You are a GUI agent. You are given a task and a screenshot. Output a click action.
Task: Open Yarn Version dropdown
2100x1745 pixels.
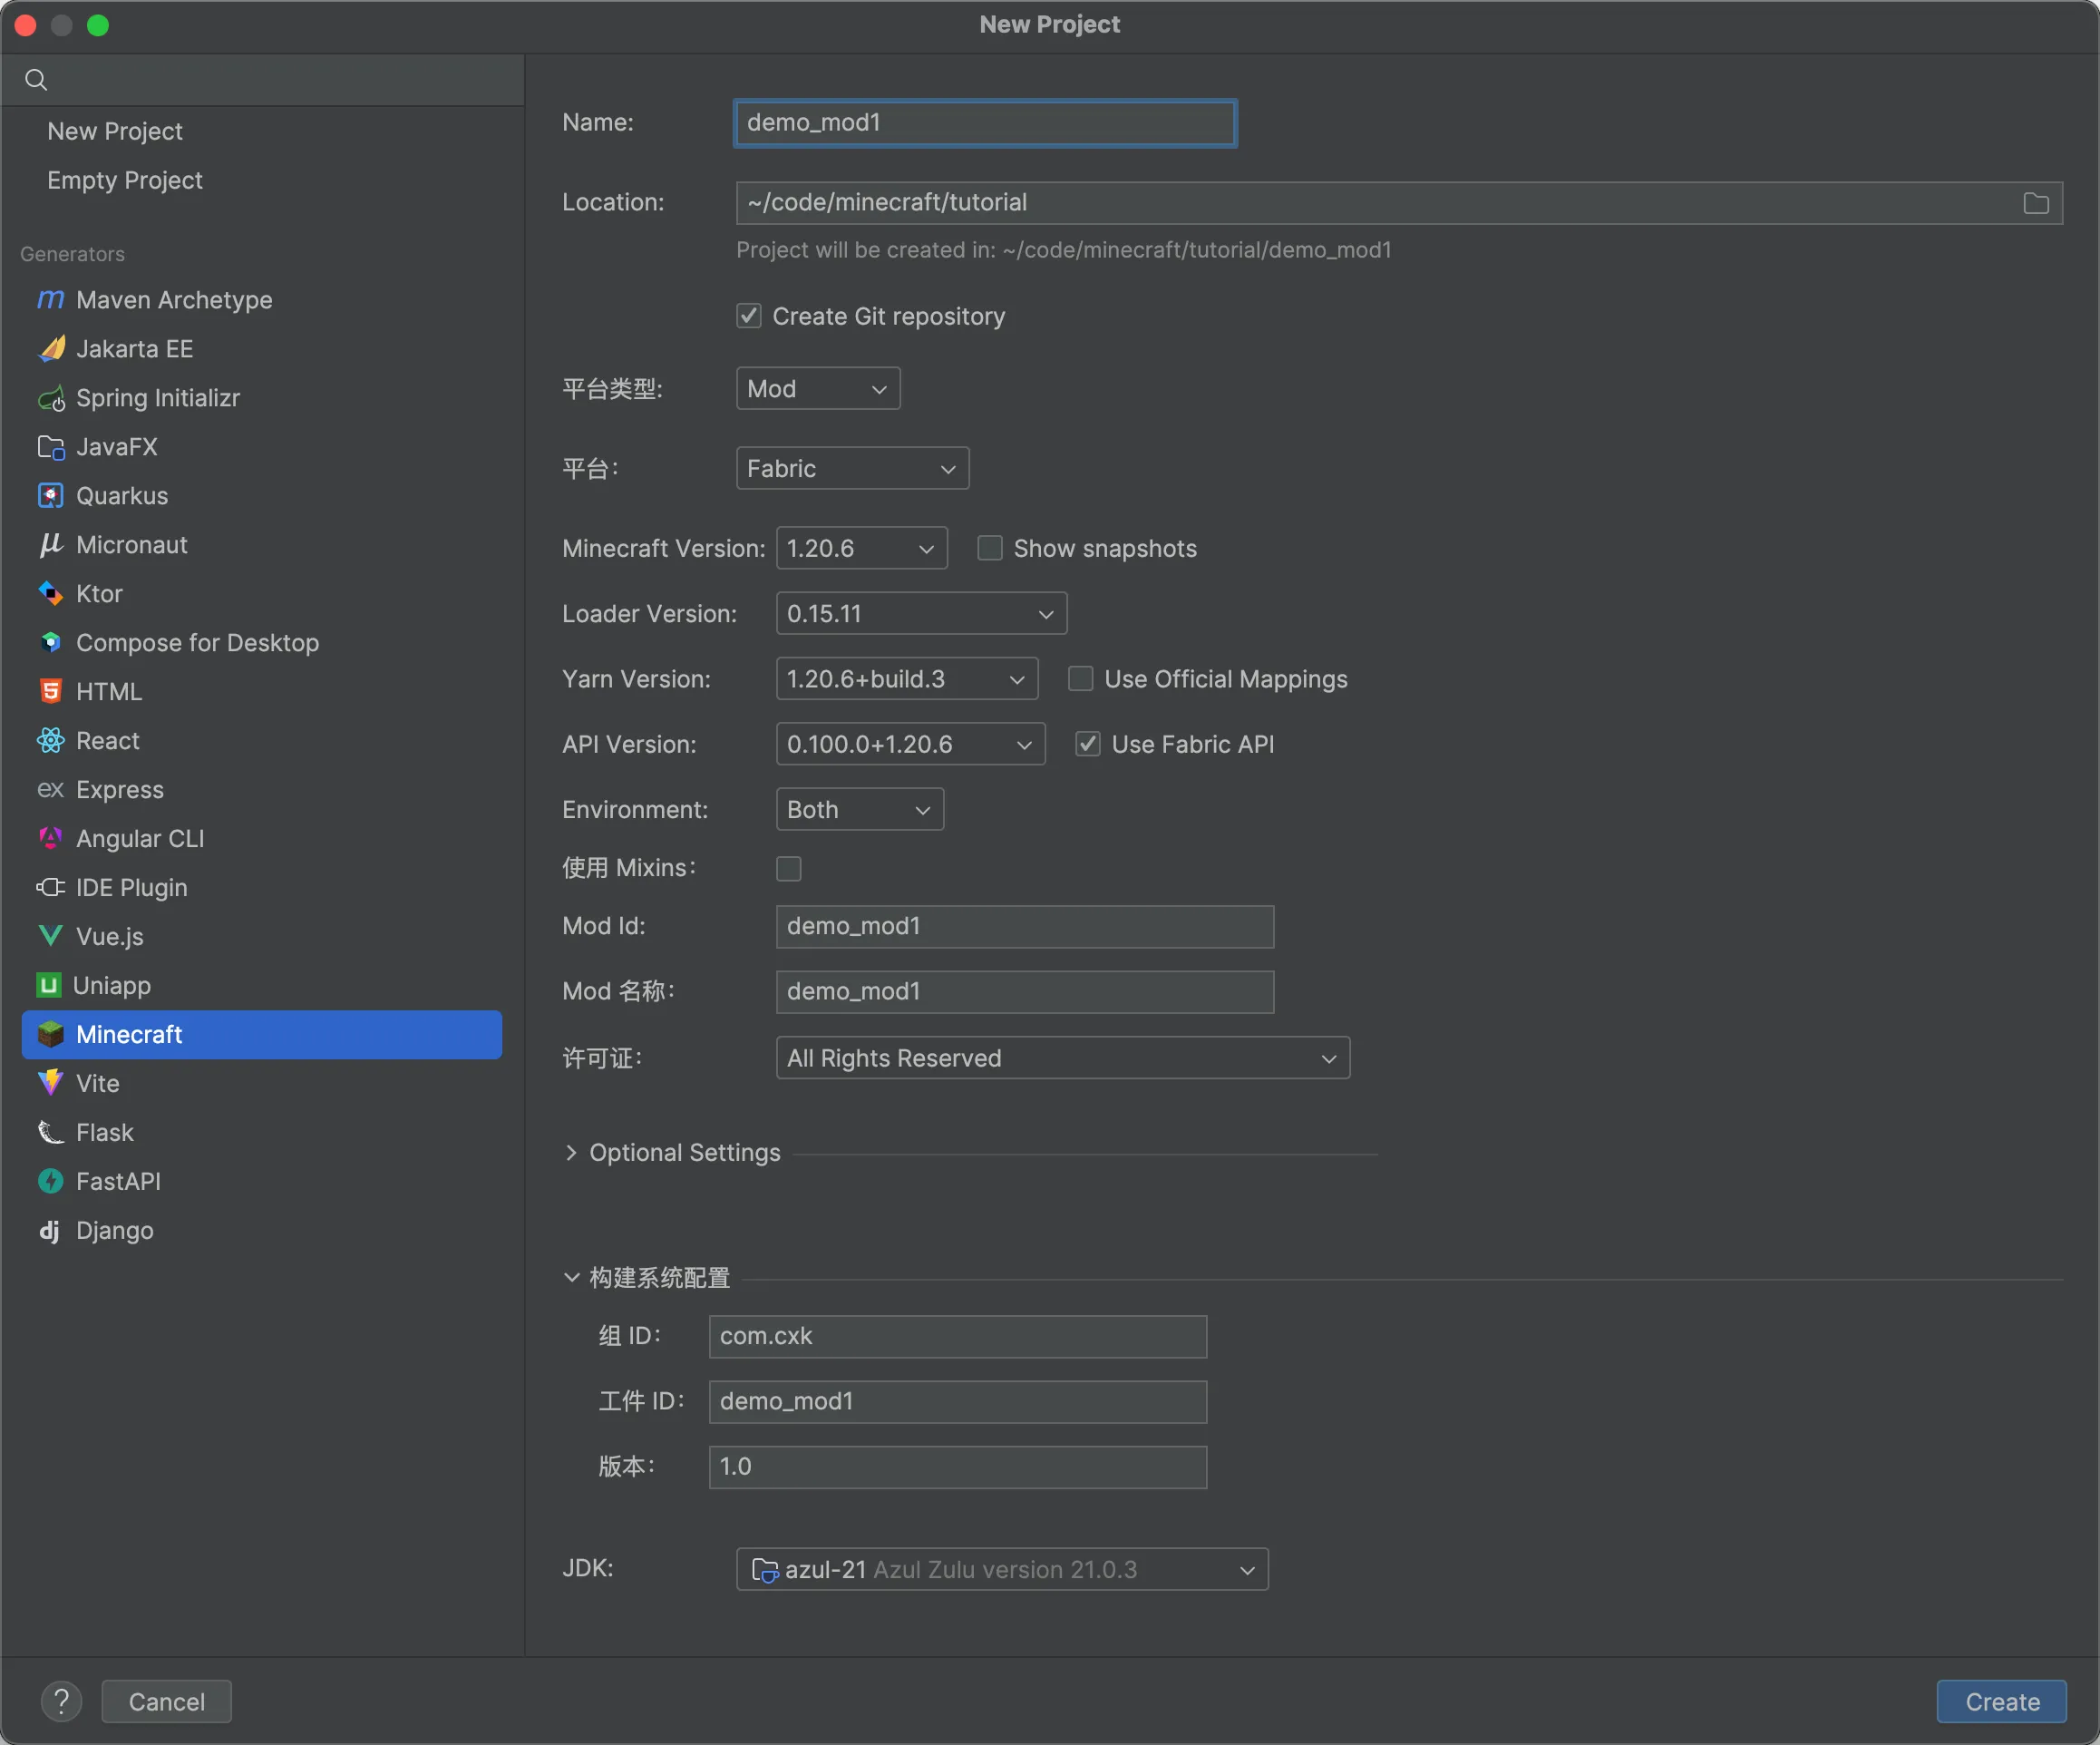(x=906, y=679)
